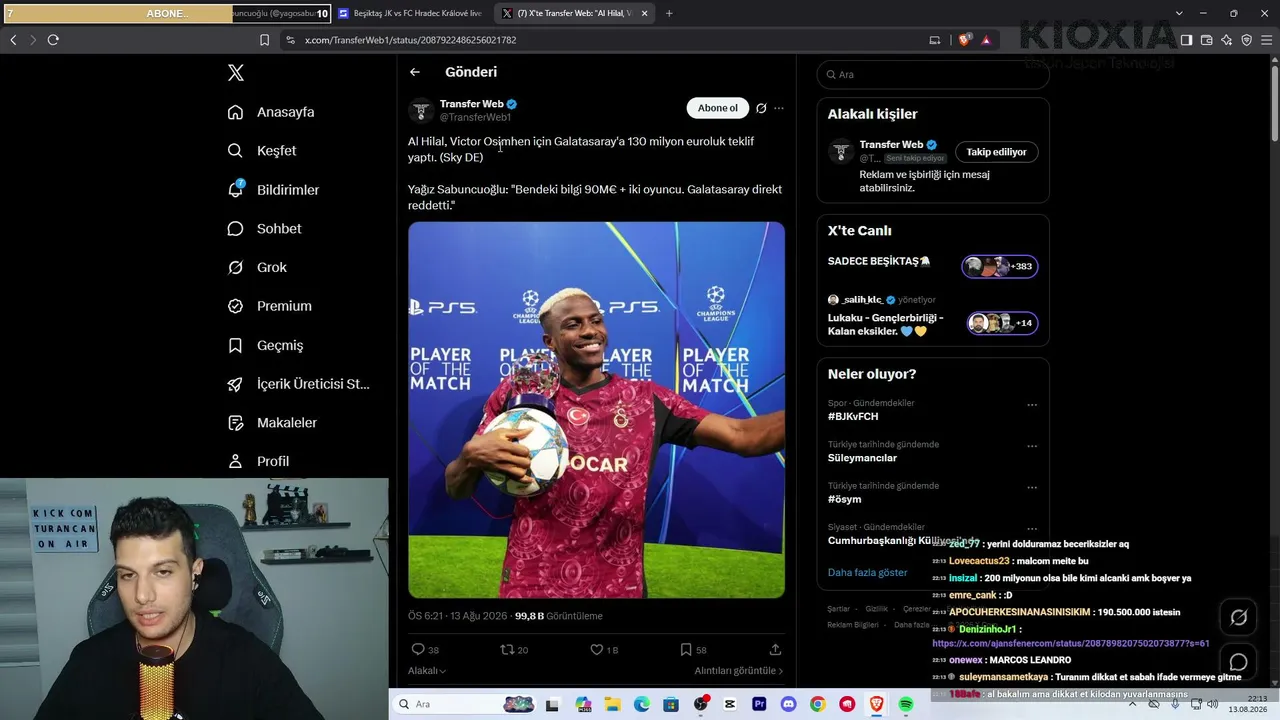
Task: Expand the Alakalı sort dropdown
Action: click(x=427, y=671)
